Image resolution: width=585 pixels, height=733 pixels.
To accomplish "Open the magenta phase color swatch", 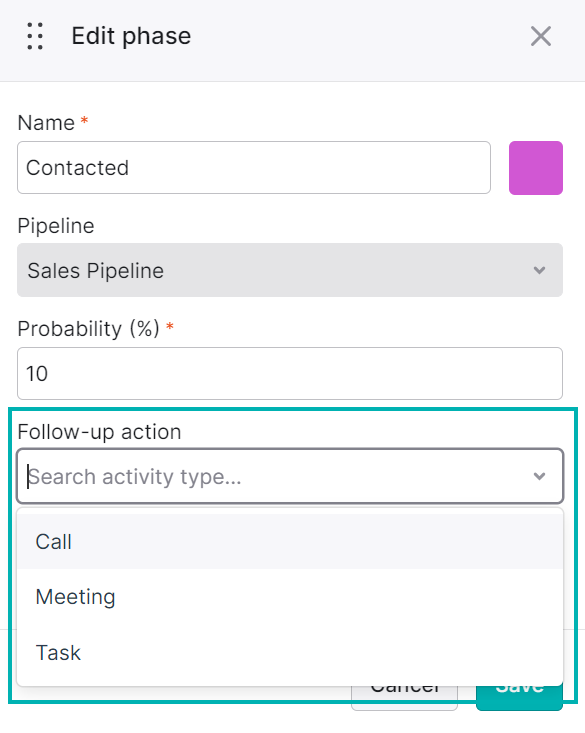I will click(536, 168).
